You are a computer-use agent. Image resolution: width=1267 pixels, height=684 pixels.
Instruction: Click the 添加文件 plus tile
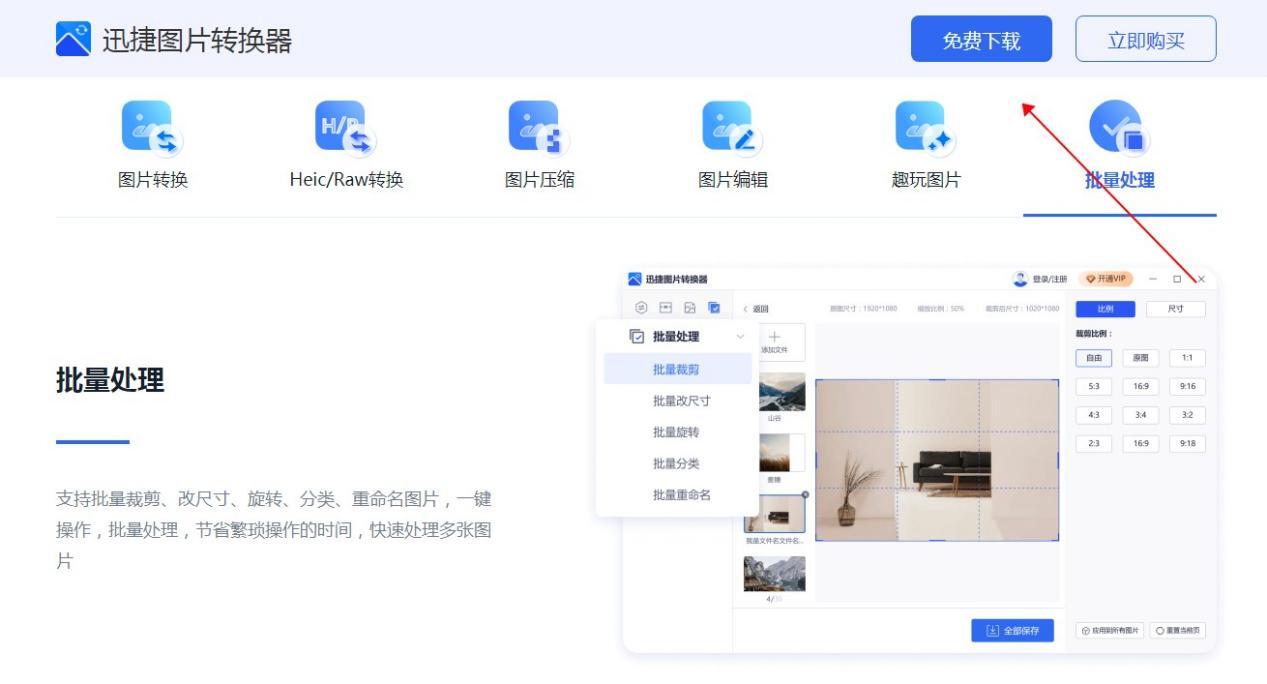[x=774, y=342]
